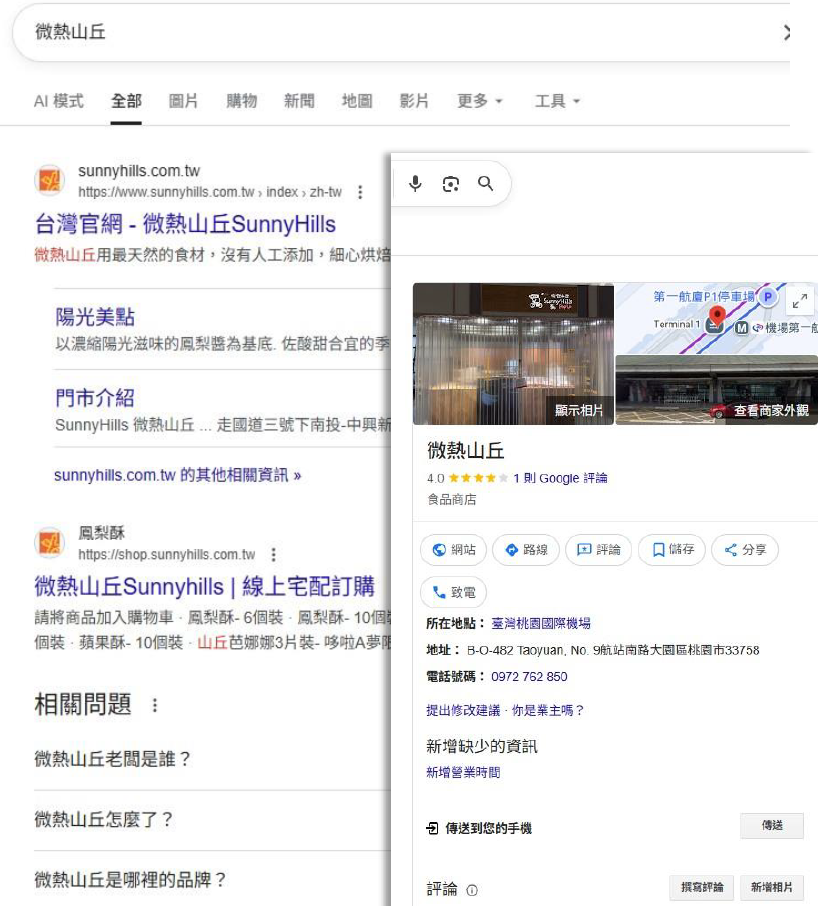
Task: Click the voice search microphone icon
Action: pos(415,184)
